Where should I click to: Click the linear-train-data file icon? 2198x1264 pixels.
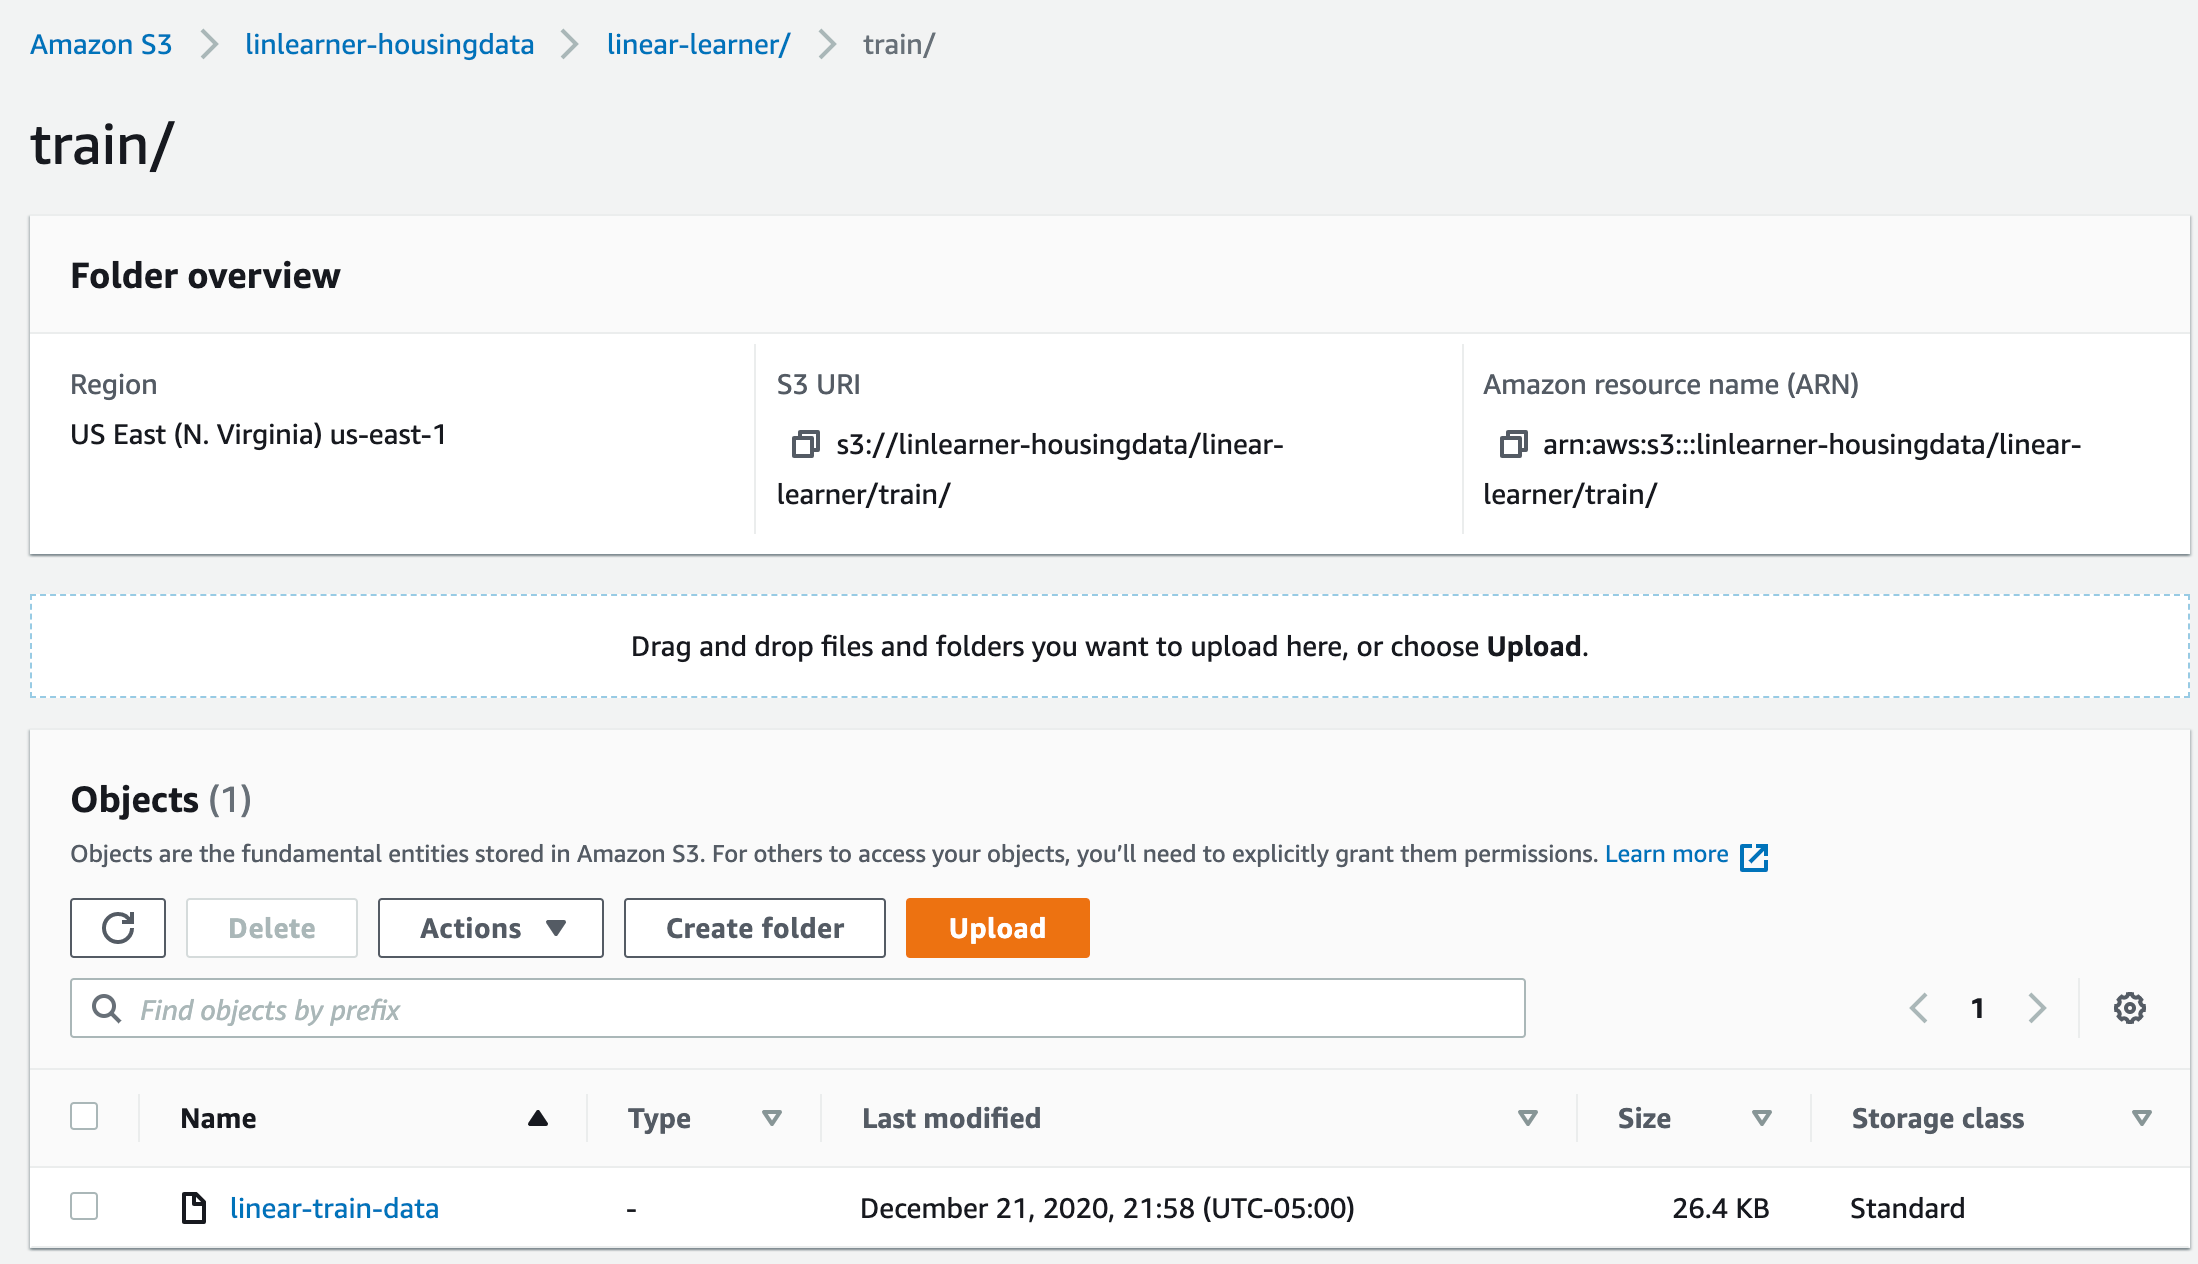point(194,1208)
